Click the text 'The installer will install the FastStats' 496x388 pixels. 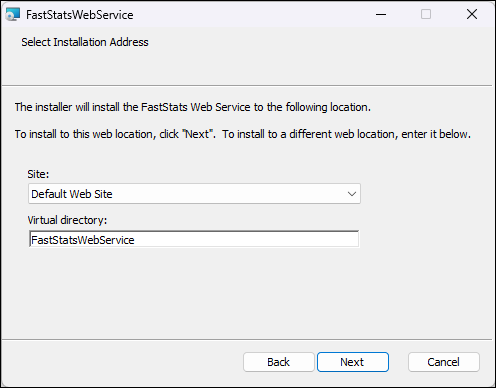[102, 107]
